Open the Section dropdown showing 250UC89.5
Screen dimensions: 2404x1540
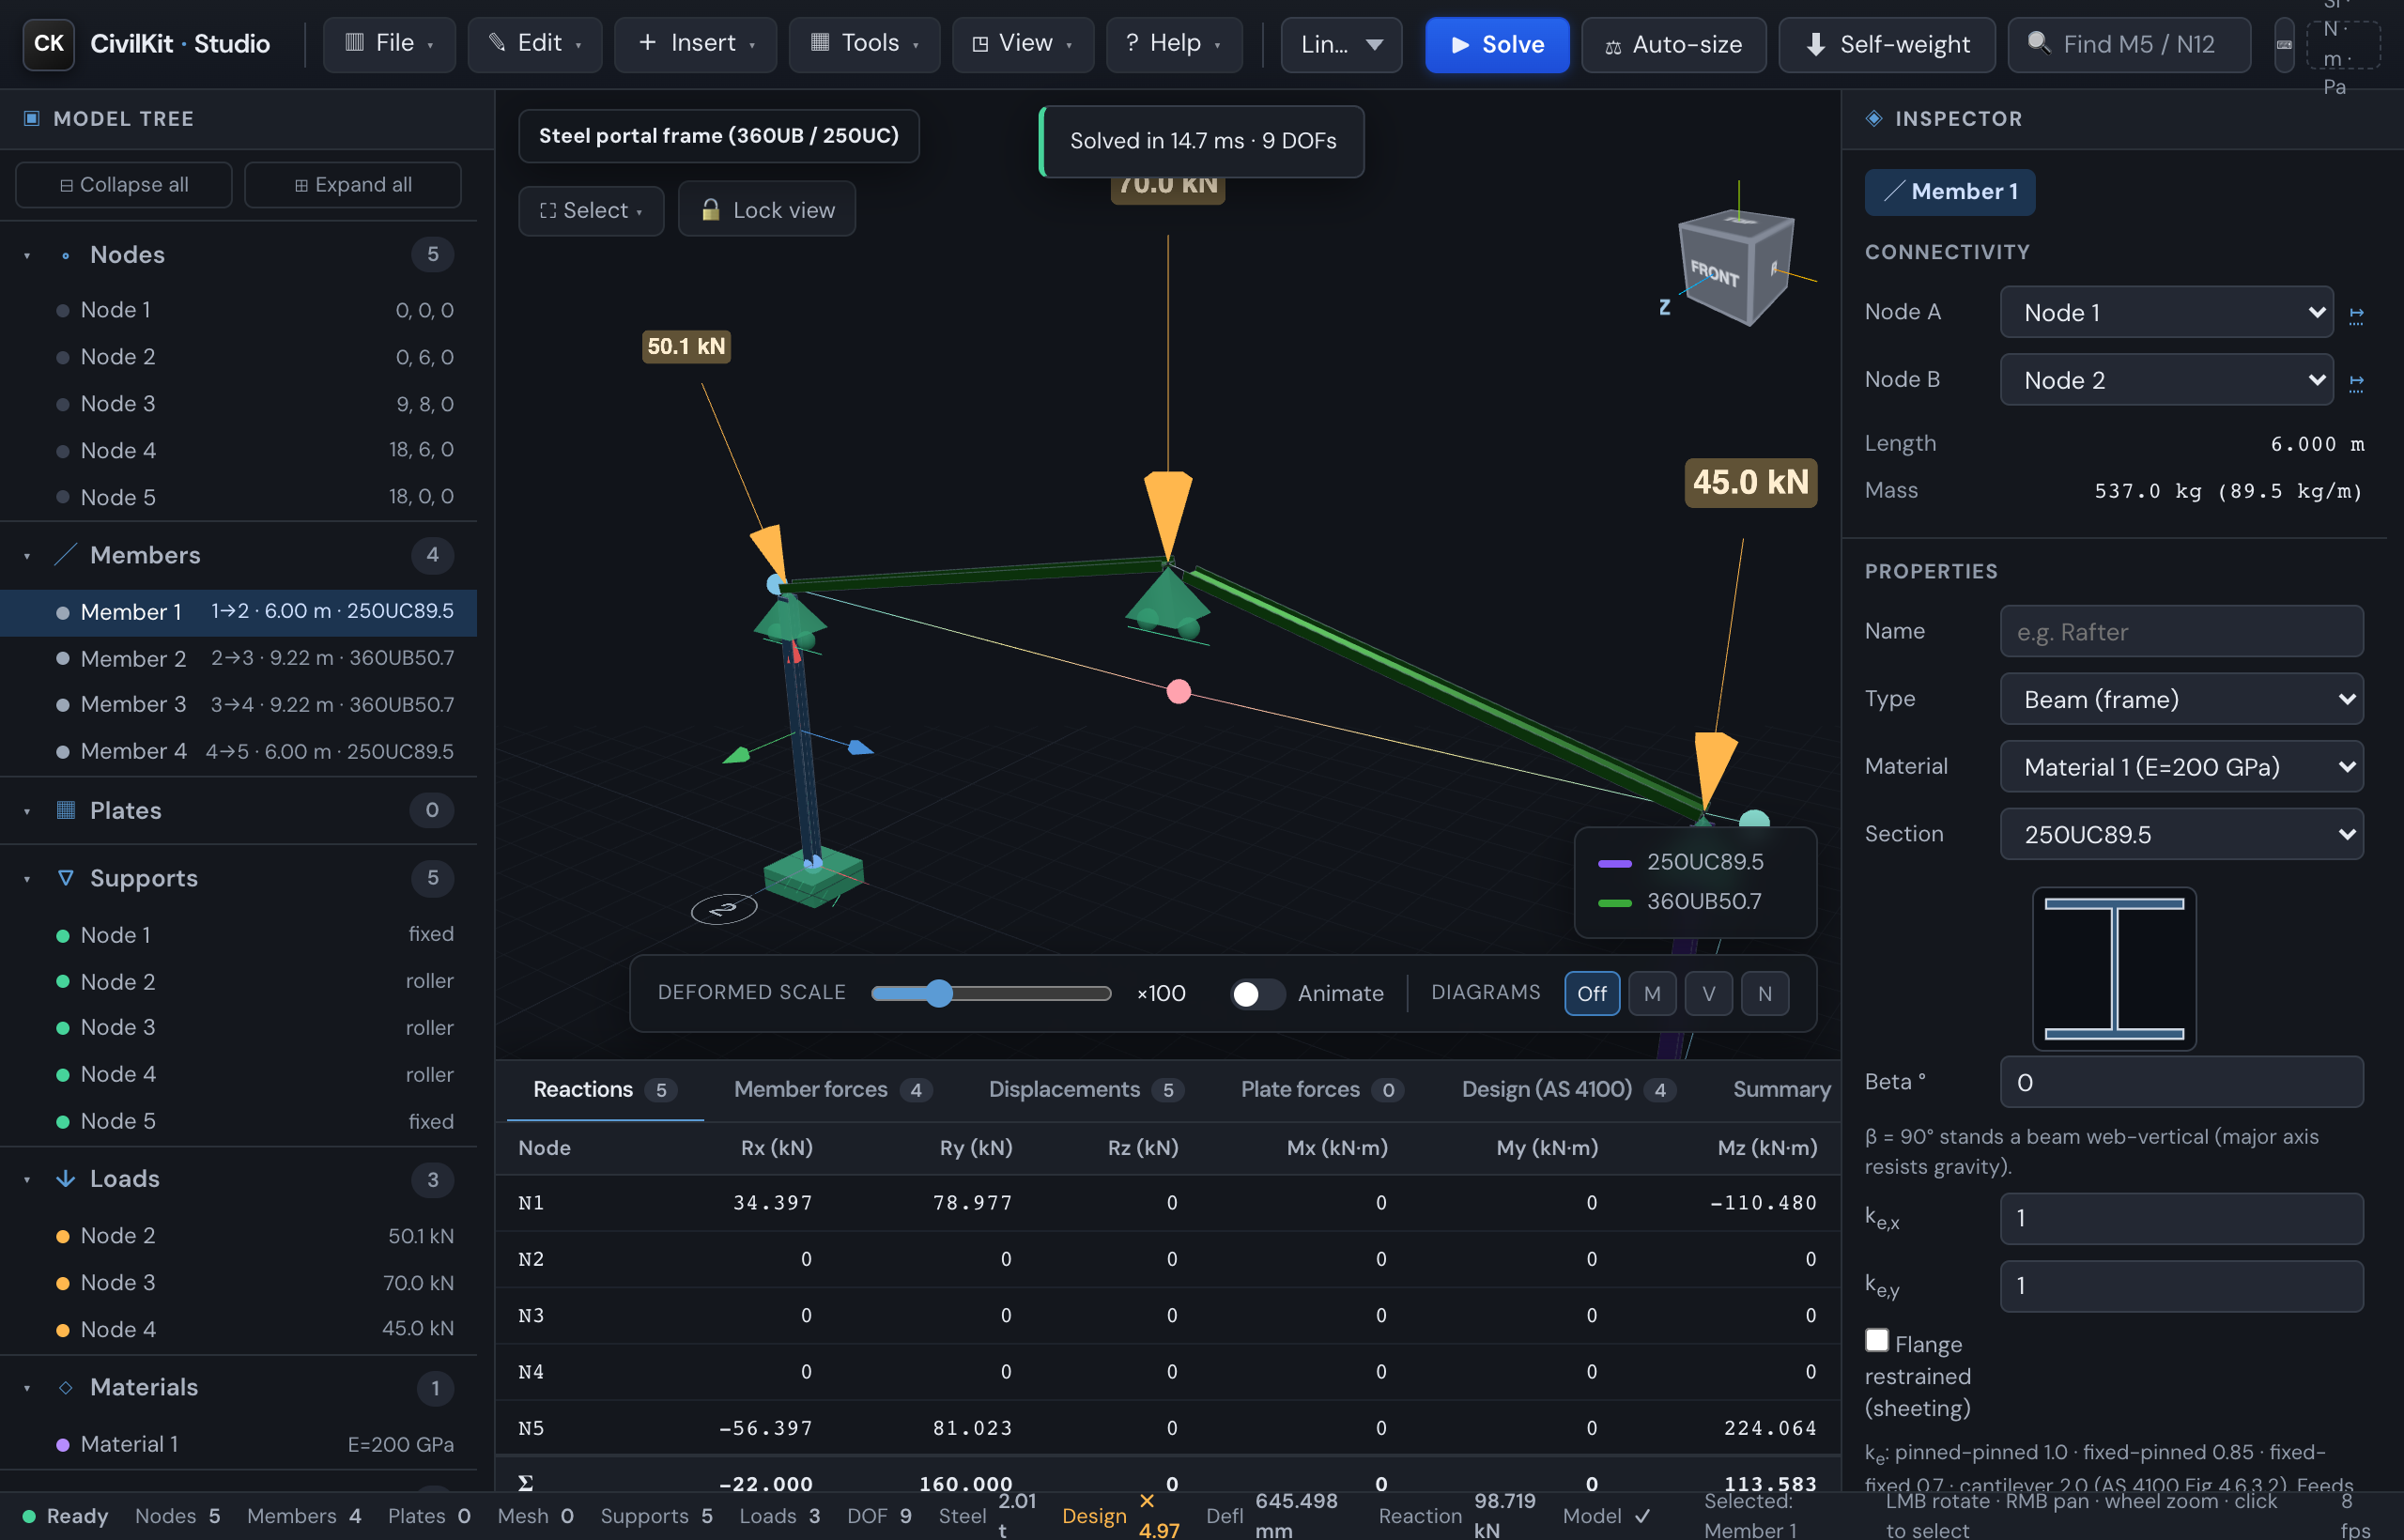2181,834
